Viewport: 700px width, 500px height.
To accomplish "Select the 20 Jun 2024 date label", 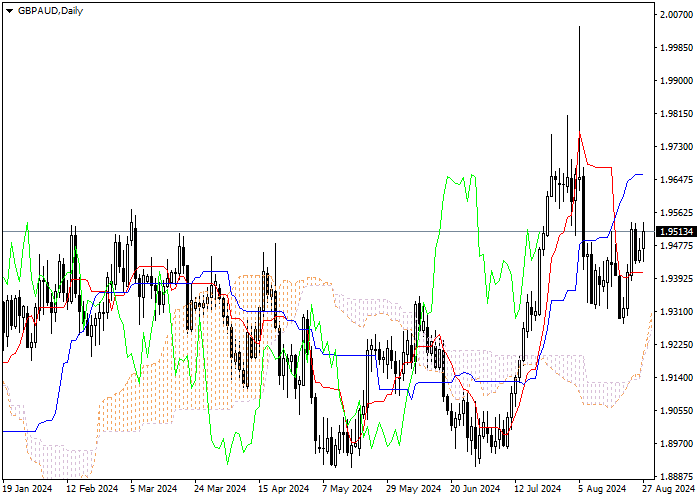I will (475, 489).
